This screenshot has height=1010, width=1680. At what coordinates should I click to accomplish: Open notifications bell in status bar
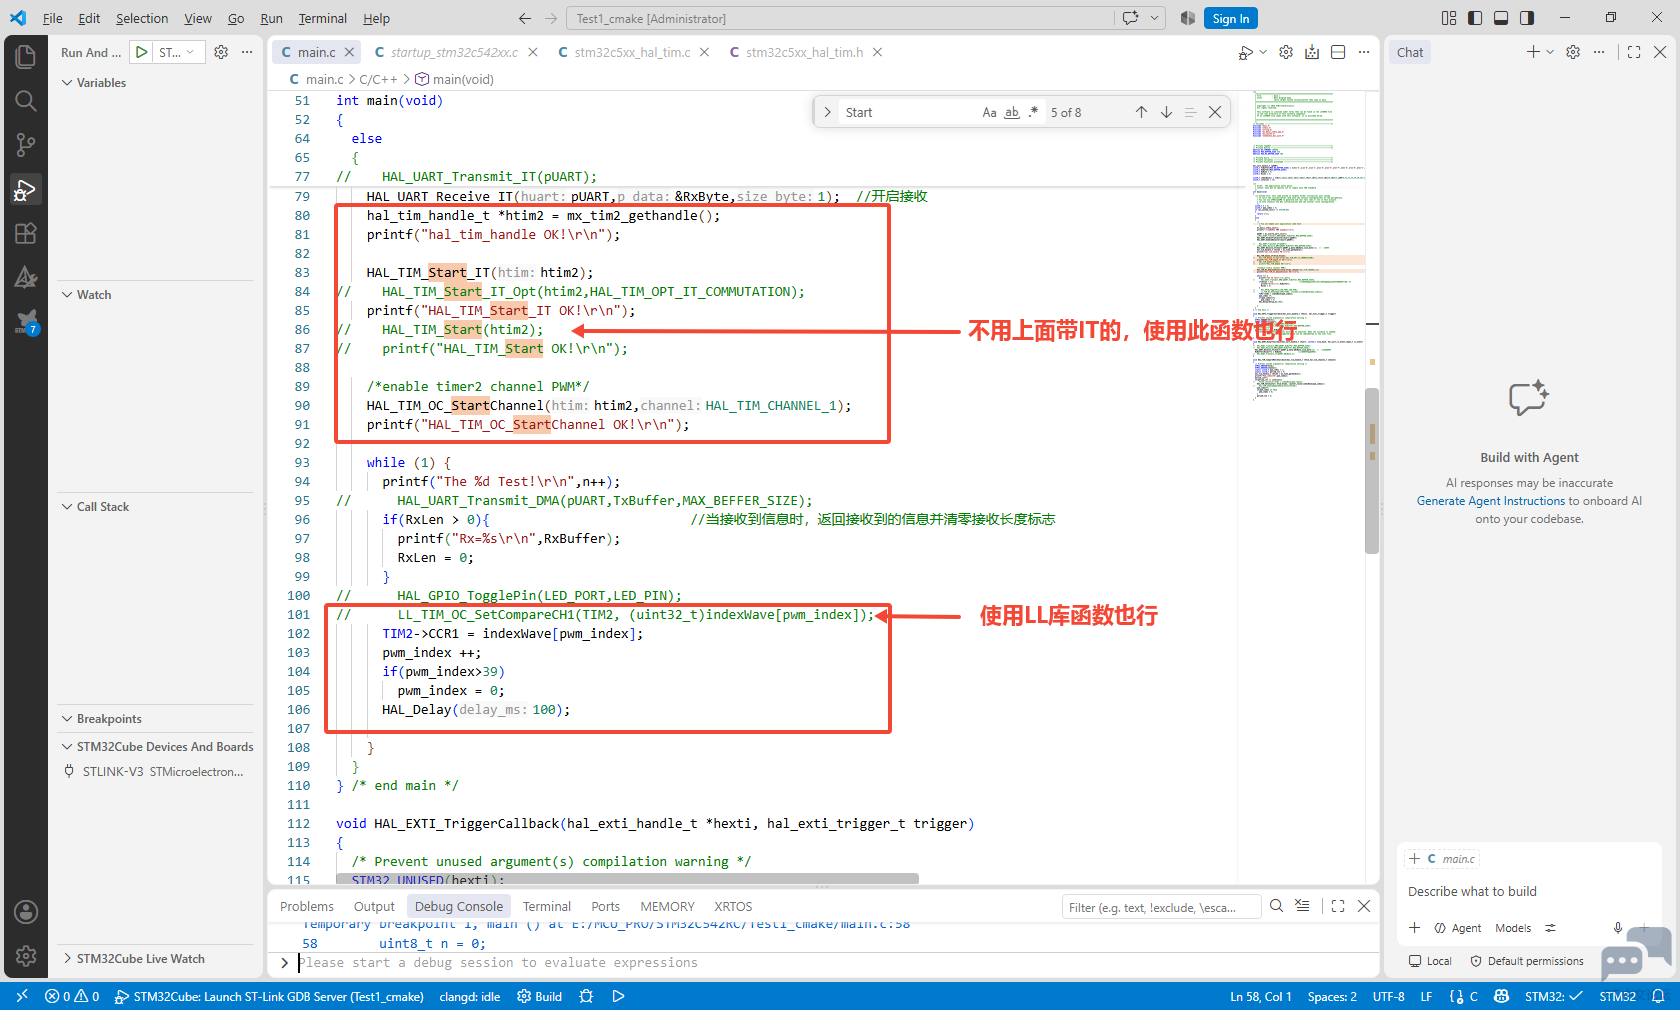pos(1658,996)
